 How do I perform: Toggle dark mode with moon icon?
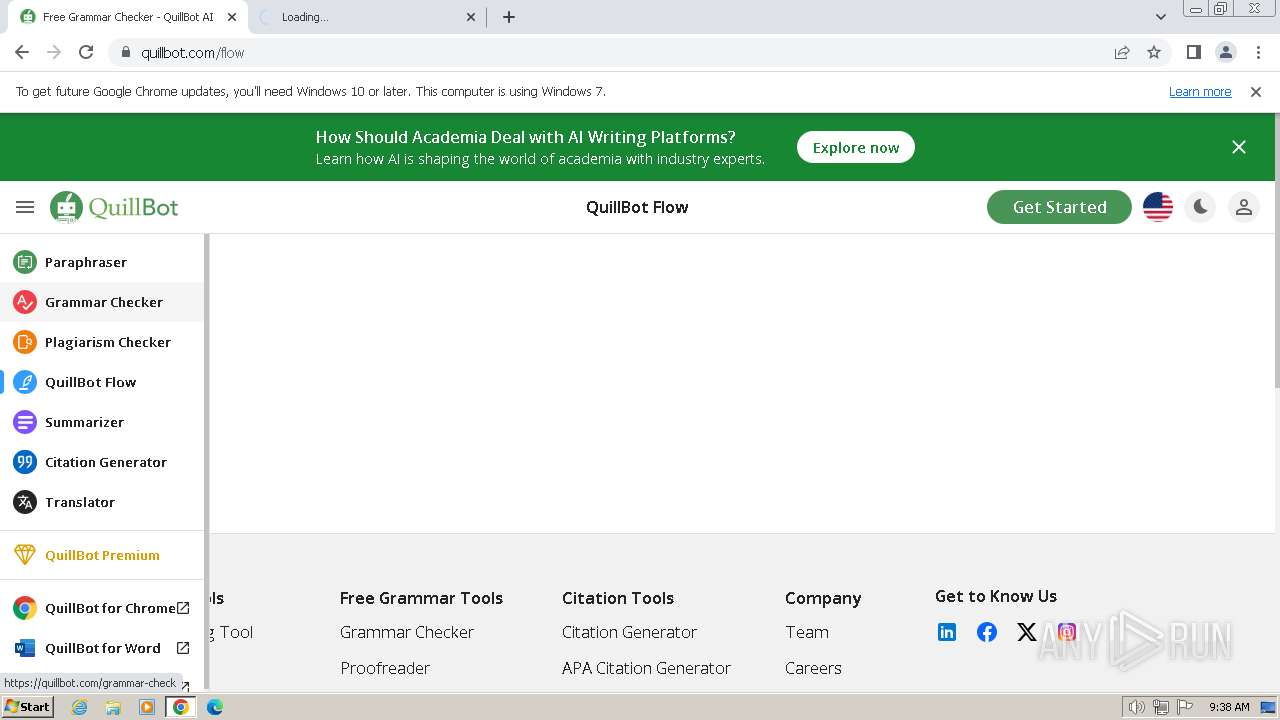coord(1200,207)
